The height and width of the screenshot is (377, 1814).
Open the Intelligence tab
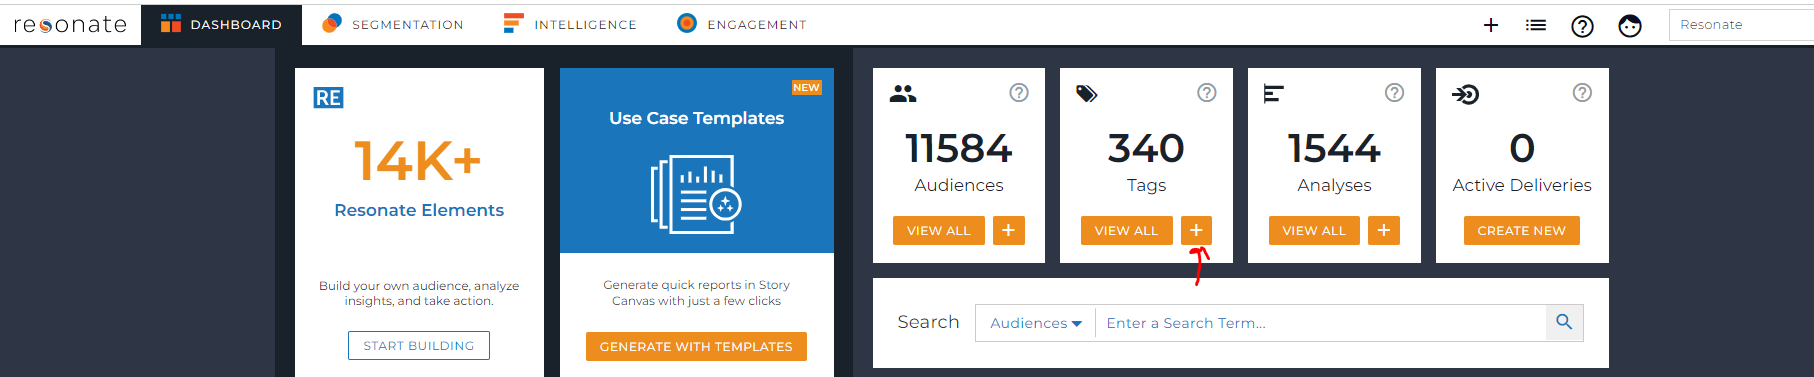click(570, 24)
